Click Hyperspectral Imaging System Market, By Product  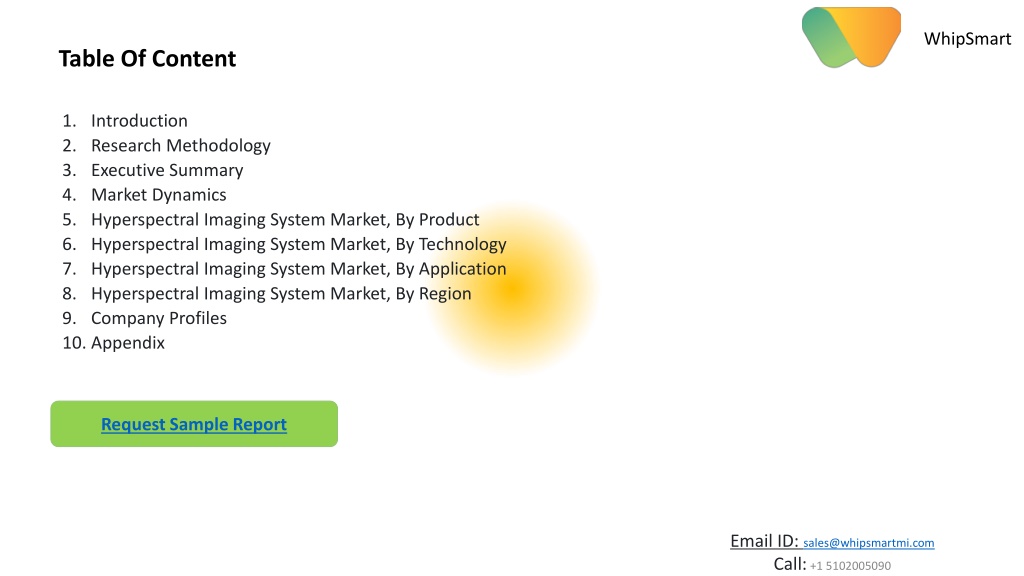tap(285, 219)
